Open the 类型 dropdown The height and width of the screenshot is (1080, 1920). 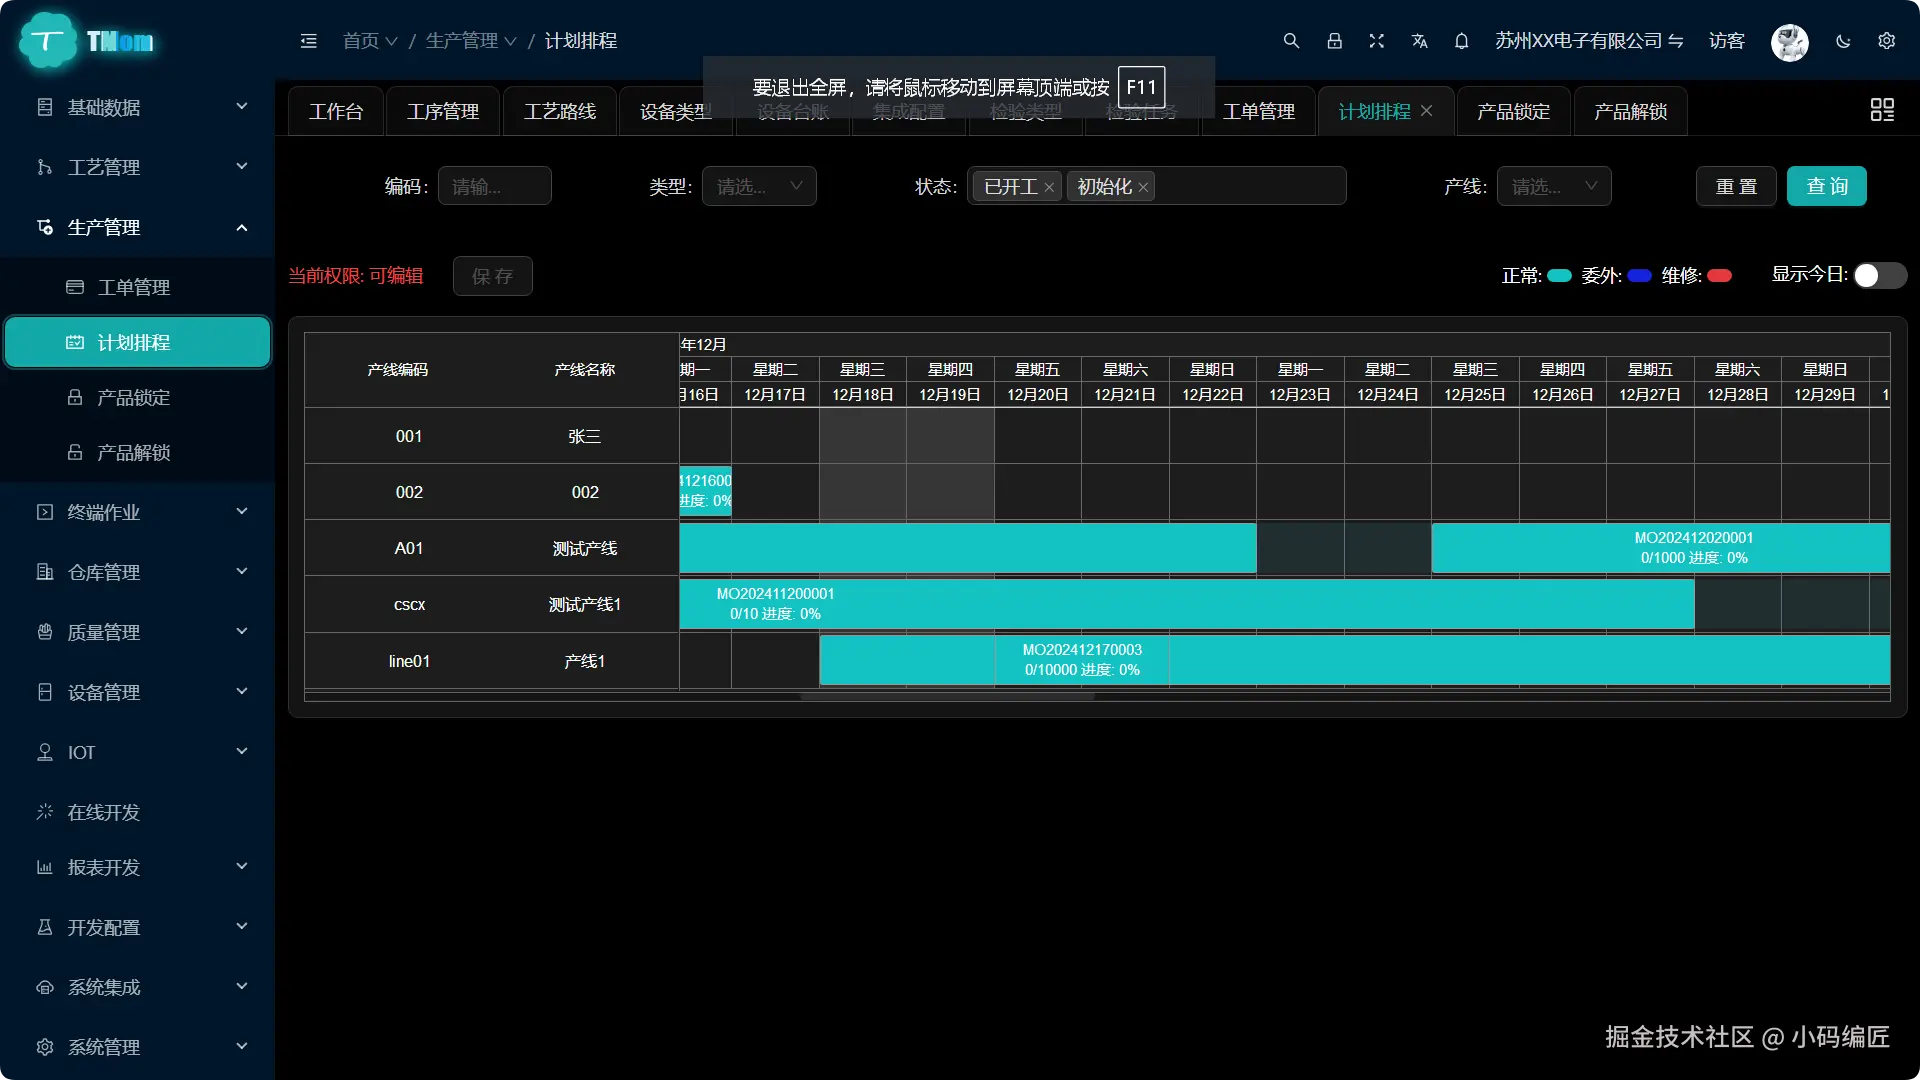(x=759, y=186)
